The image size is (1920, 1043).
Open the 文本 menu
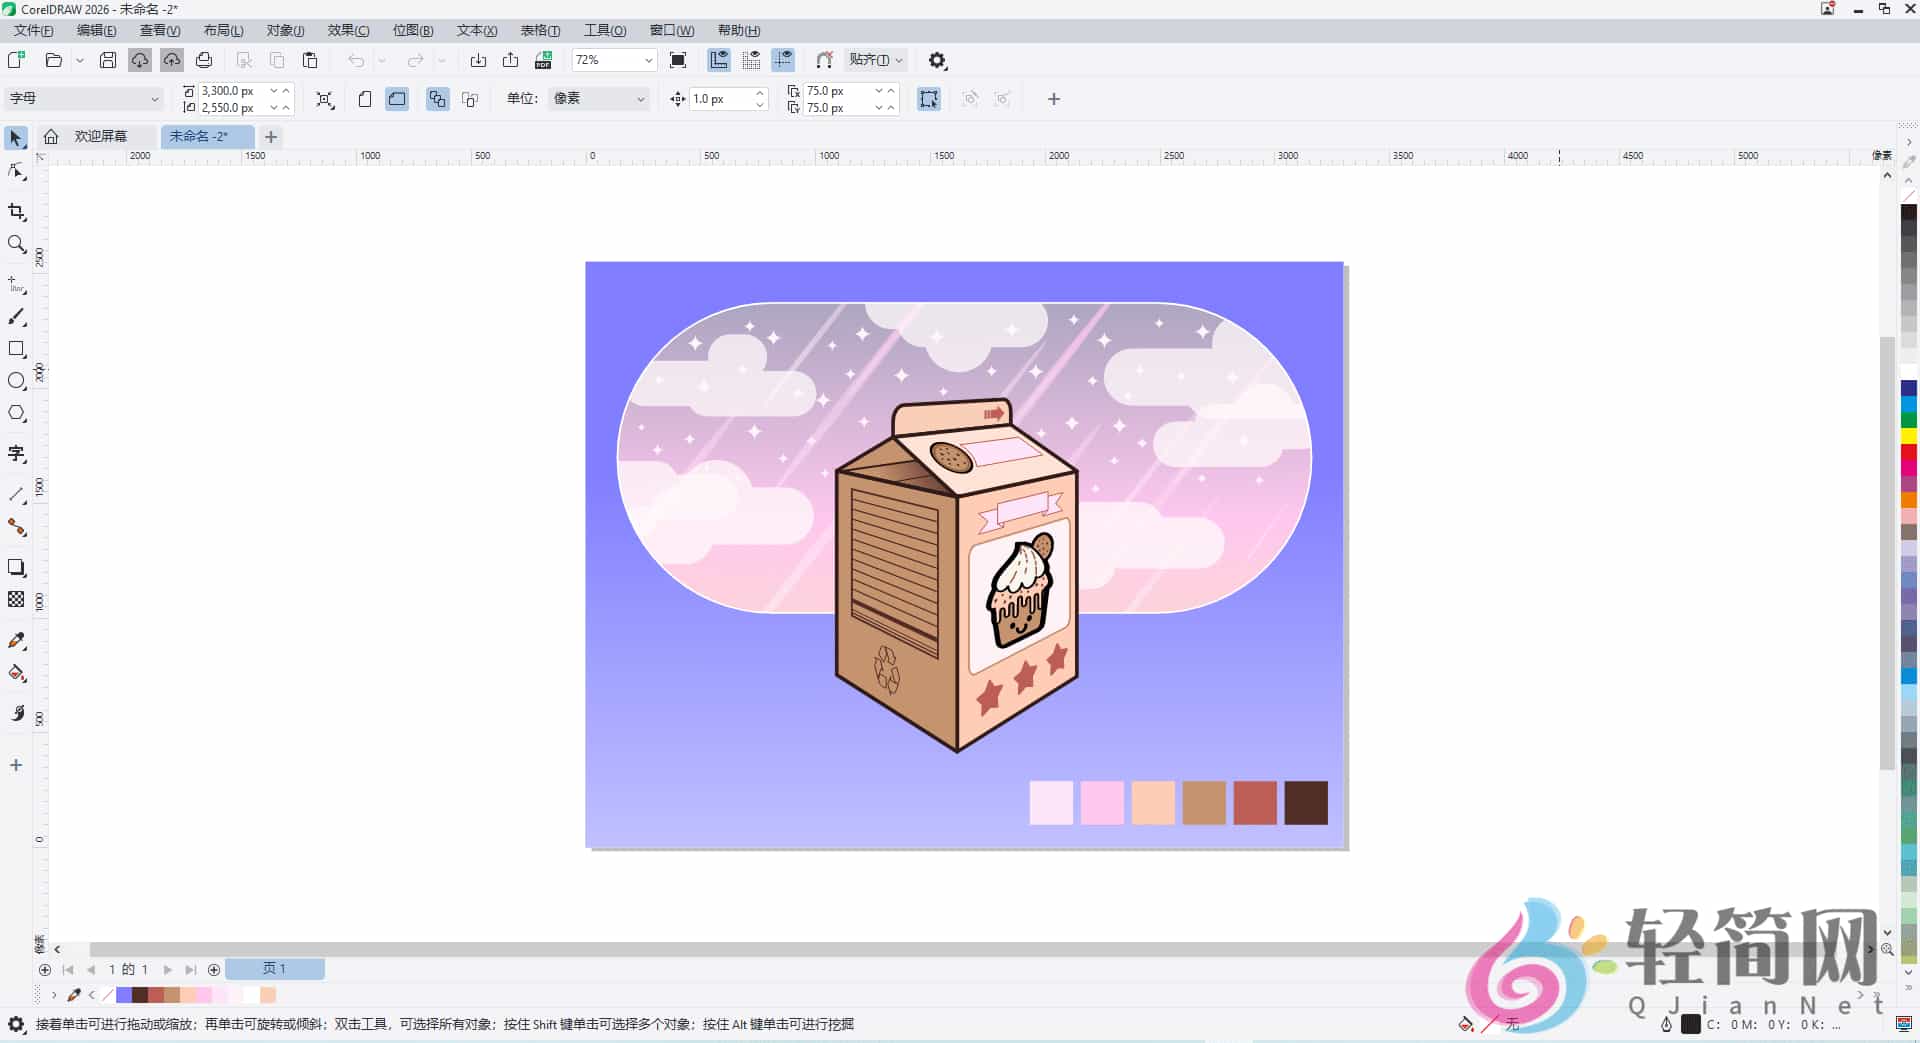[x=476, y=30]
